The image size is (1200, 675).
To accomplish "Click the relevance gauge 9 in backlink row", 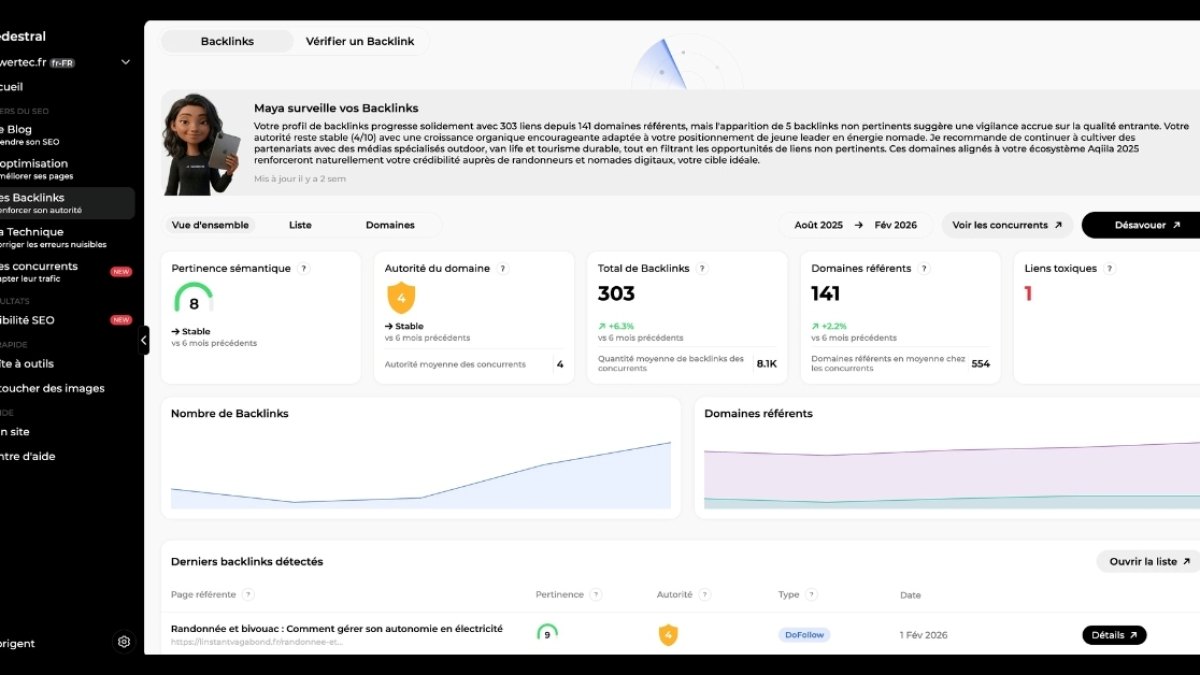I will (547, 634).
